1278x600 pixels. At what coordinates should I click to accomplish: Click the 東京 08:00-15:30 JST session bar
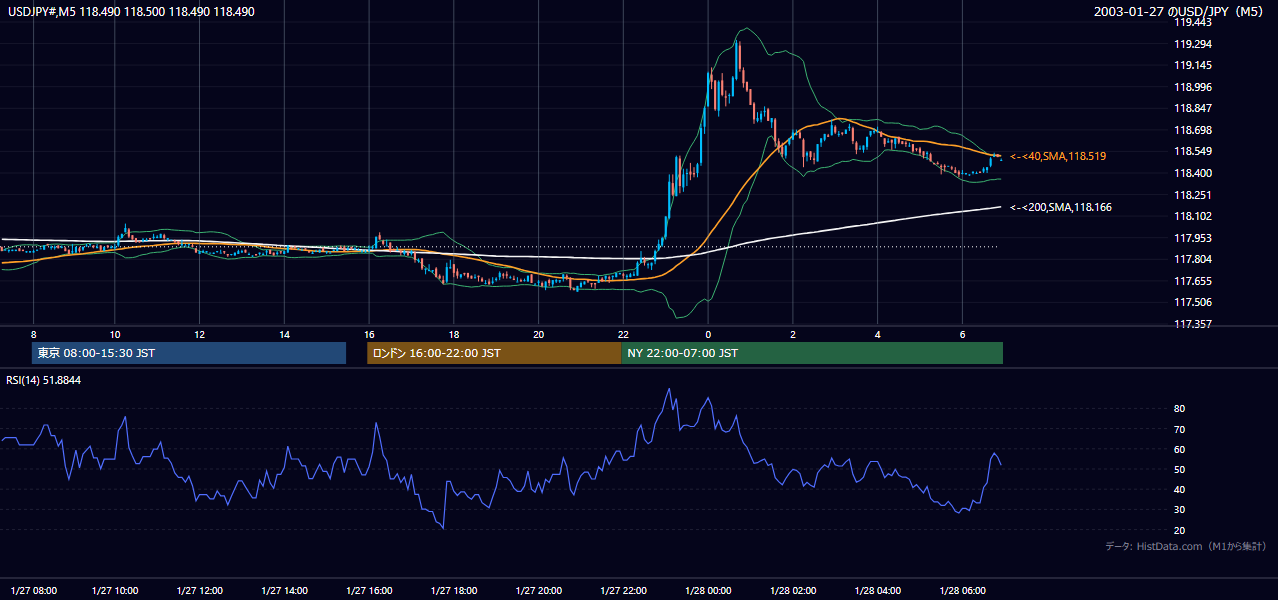point(189,353)
